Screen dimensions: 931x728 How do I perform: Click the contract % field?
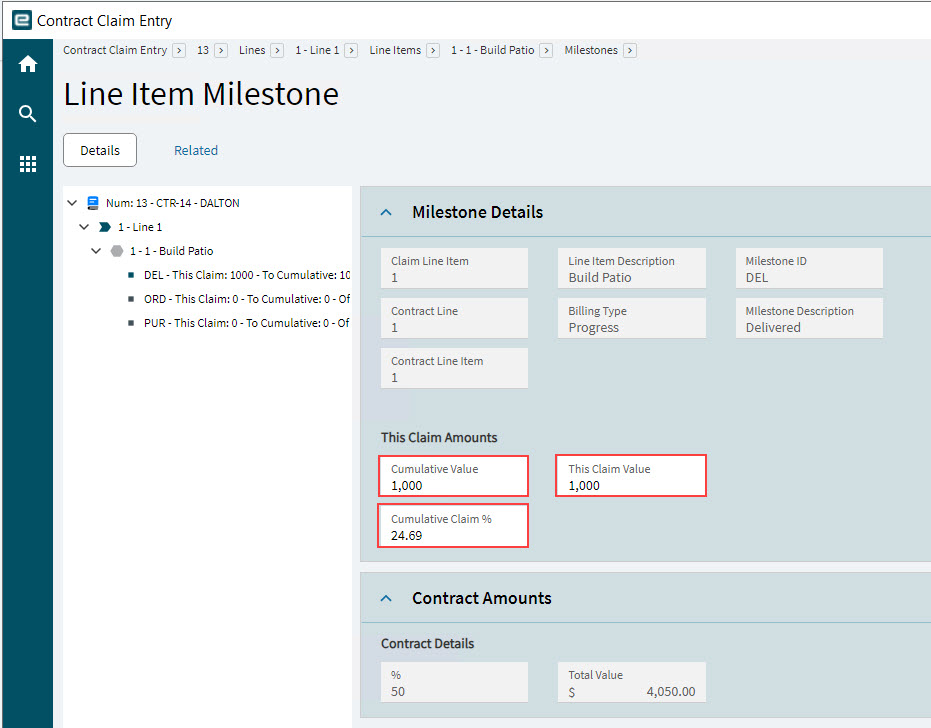point(454,682)
